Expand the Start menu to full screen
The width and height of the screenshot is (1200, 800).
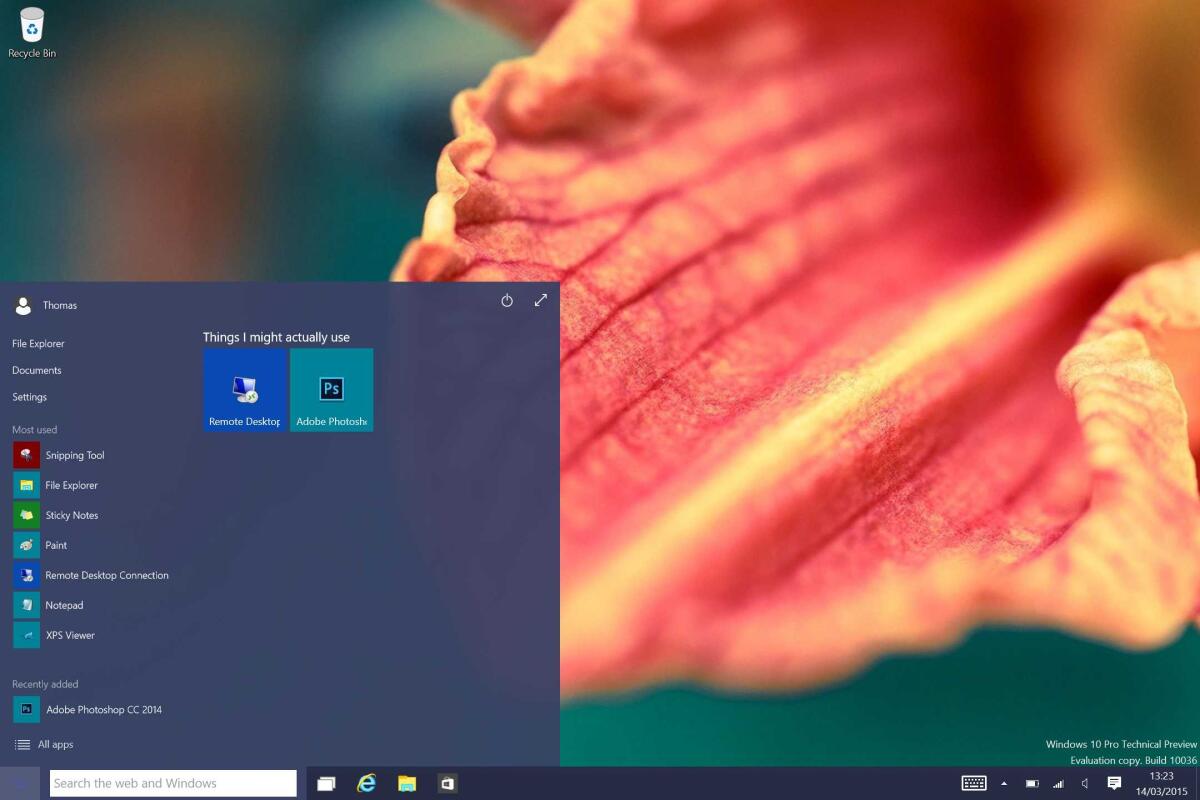(x=540, y=299)
